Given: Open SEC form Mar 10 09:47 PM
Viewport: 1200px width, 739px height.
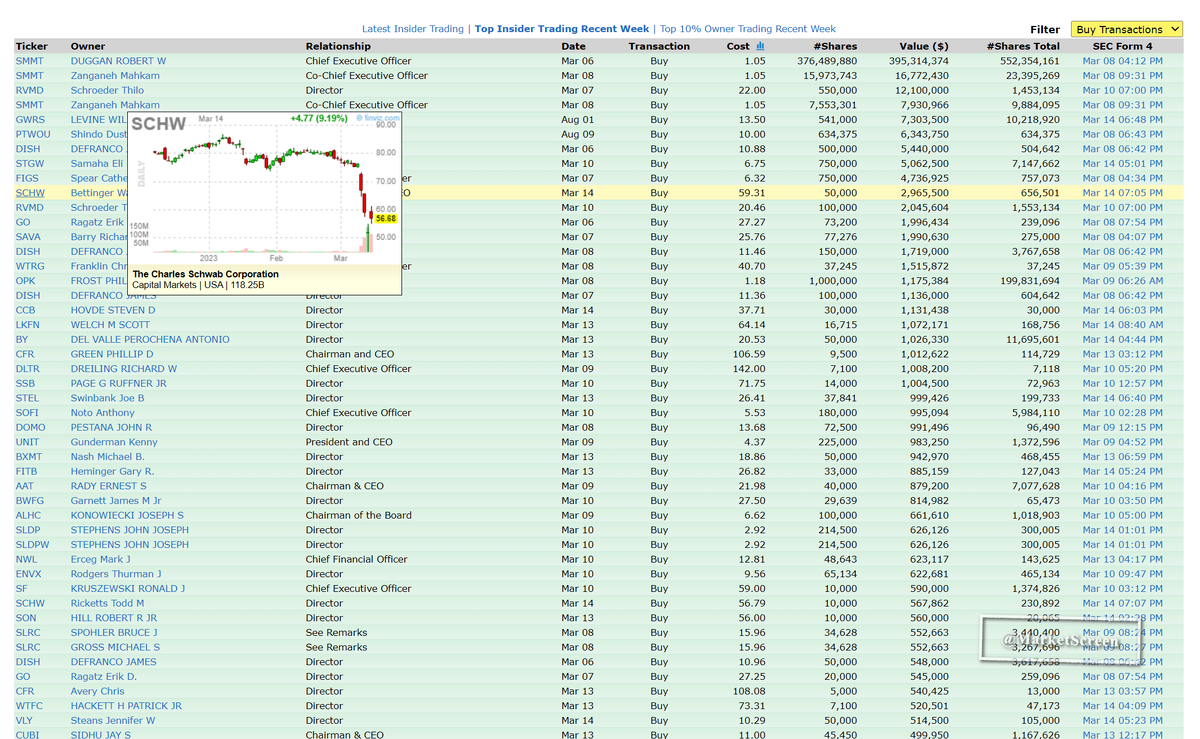Looking at the screenshot, I should (1122, 574).
